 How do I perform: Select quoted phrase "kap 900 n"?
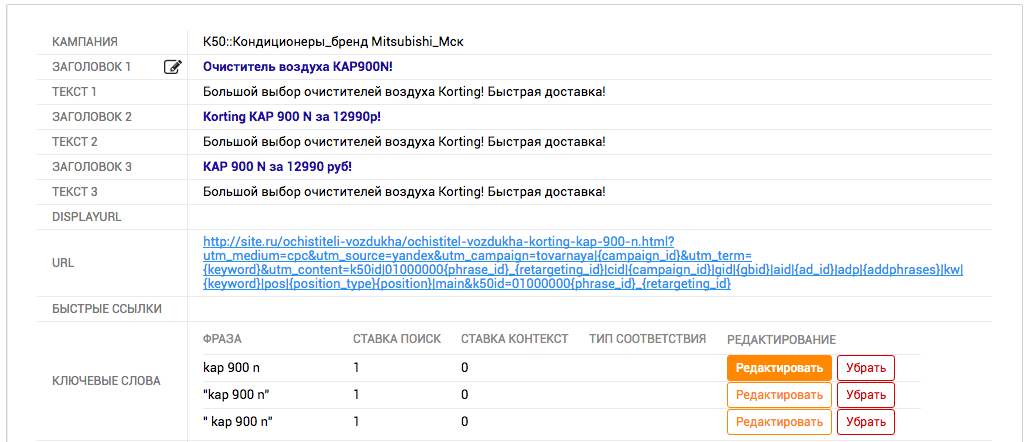pos(236,395)
